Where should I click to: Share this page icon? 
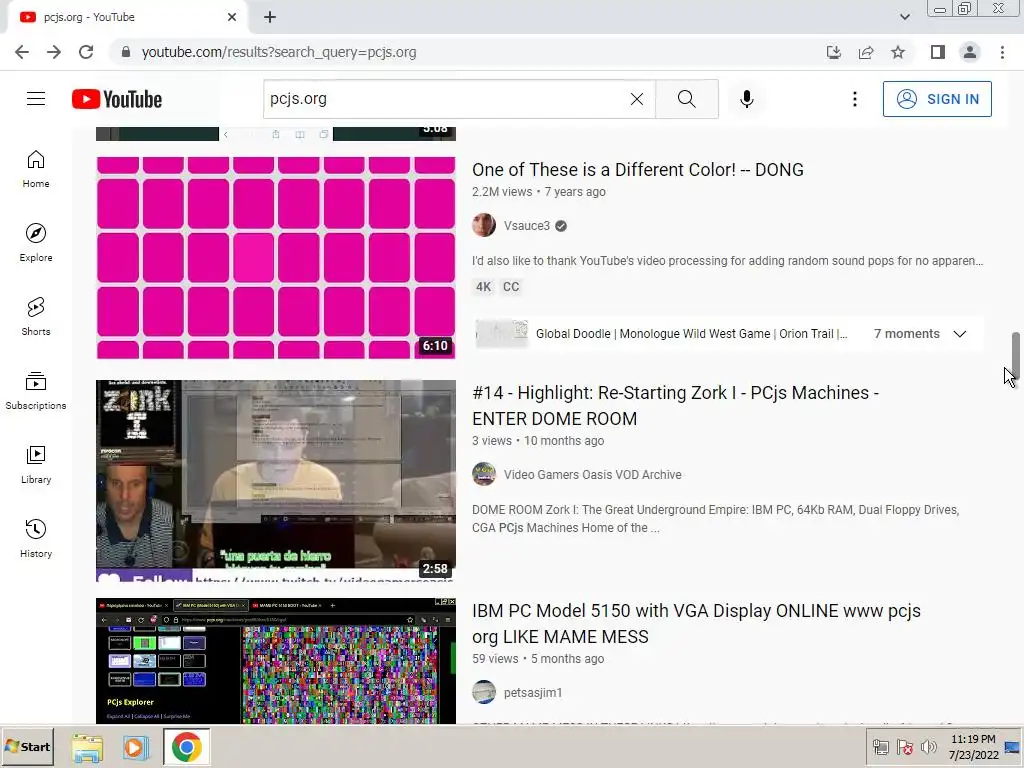click(866, 52)
